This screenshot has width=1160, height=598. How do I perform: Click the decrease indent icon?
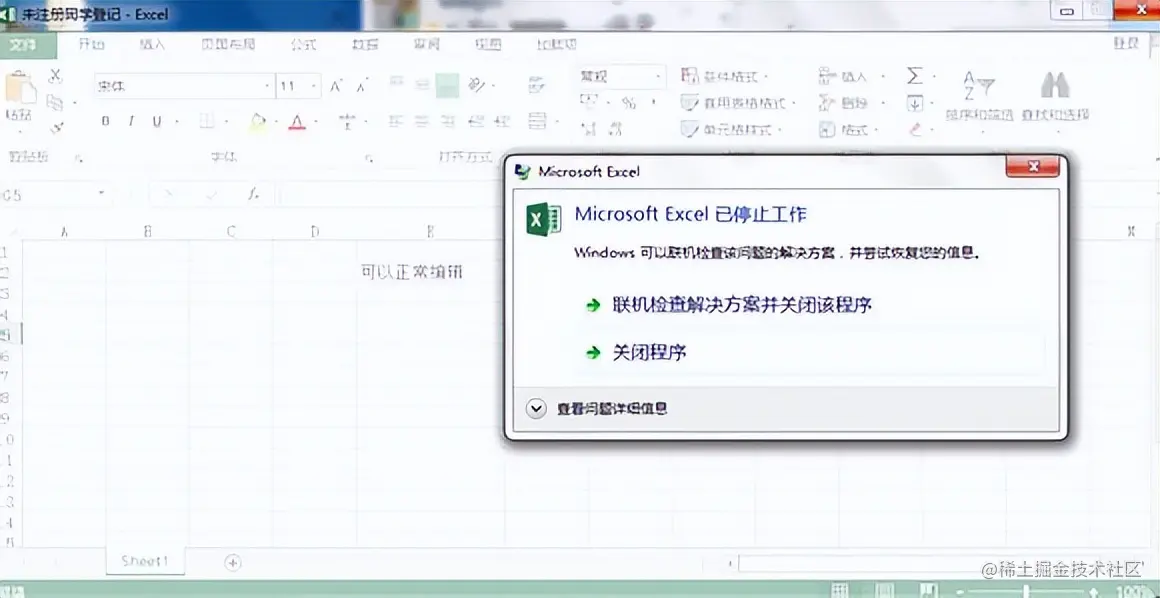476,121
